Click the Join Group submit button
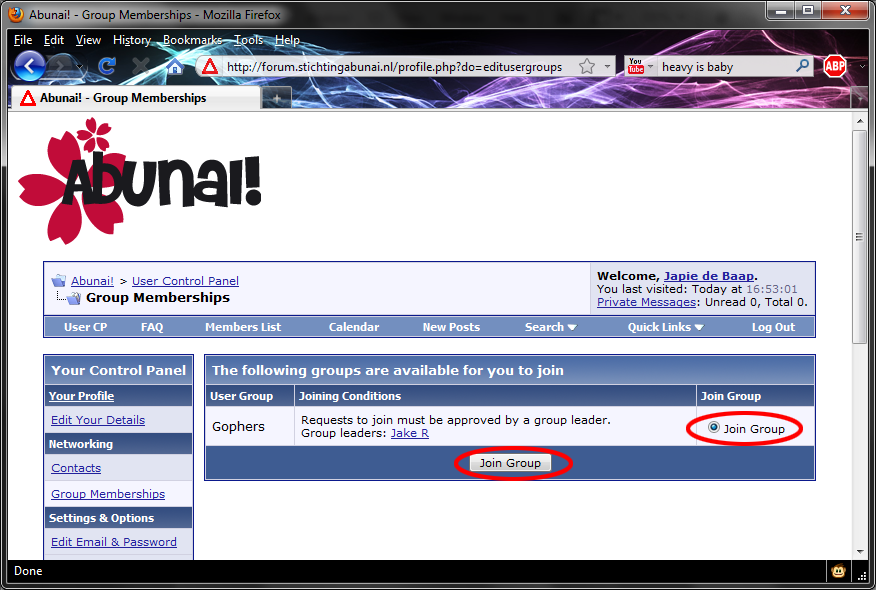Screen dimensions: 876x590 (x=510, y=463)
